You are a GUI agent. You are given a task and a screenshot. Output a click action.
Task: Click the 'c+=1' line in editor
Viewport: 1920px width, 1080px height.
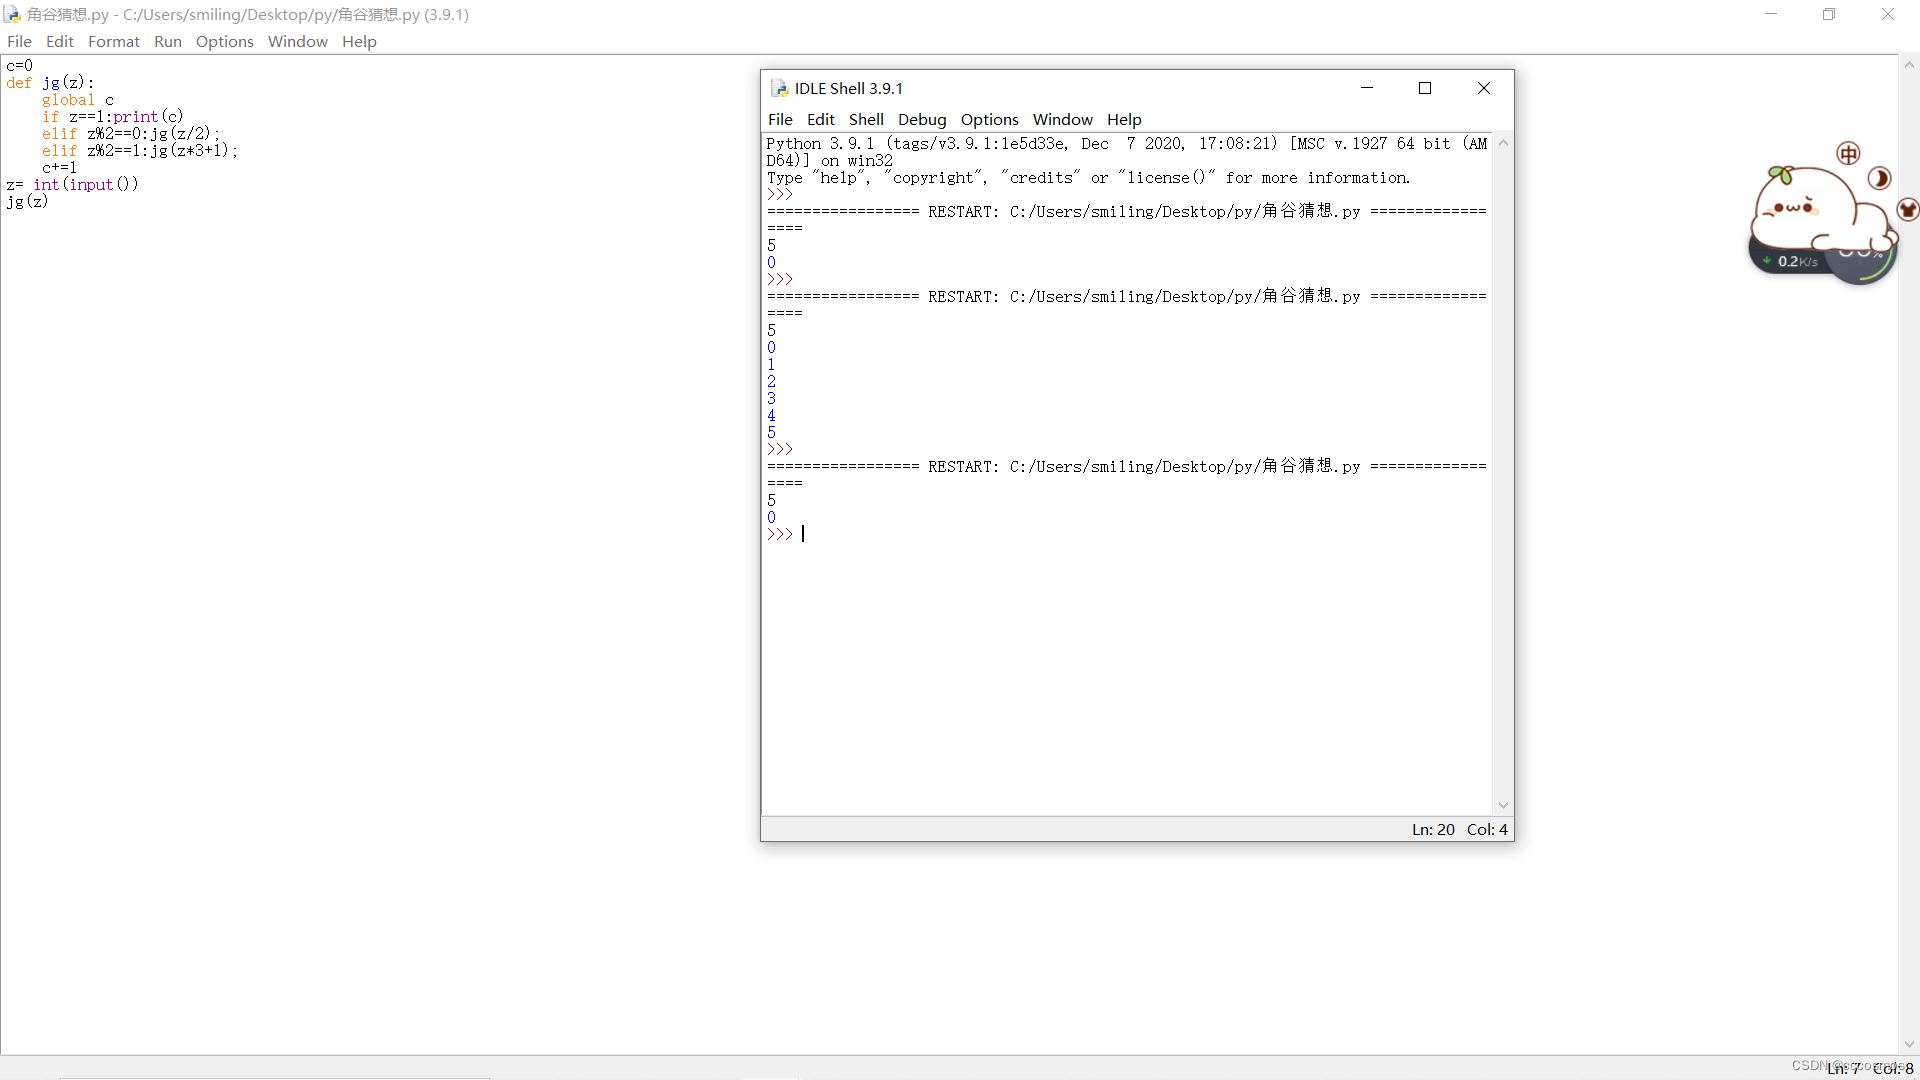(59, 168)
